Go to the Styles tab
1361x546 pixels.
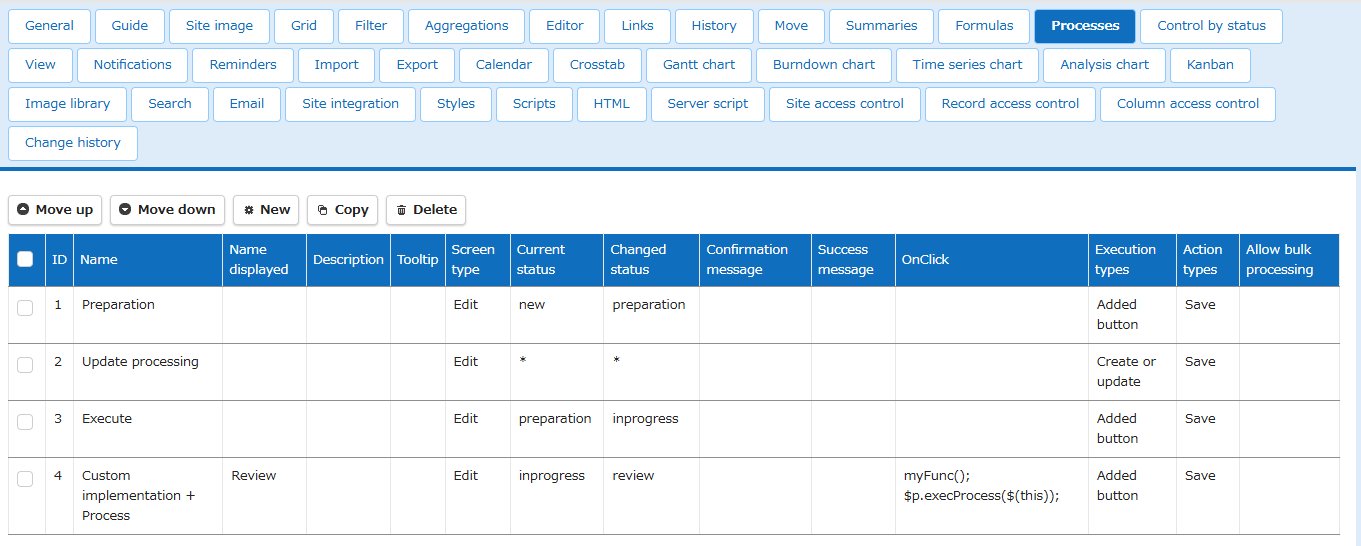tap(456, 104)
